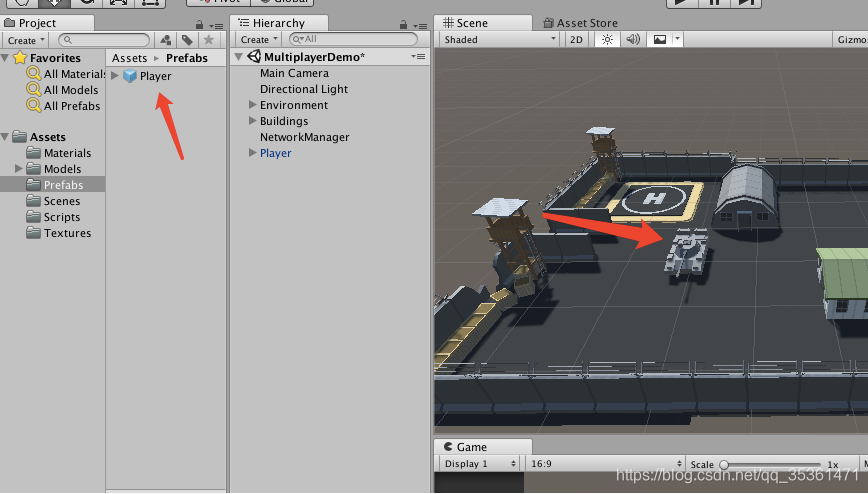Screen dimensions: 868x494
Task: Open Shaded draw mode dropdown
Action: 500,39
